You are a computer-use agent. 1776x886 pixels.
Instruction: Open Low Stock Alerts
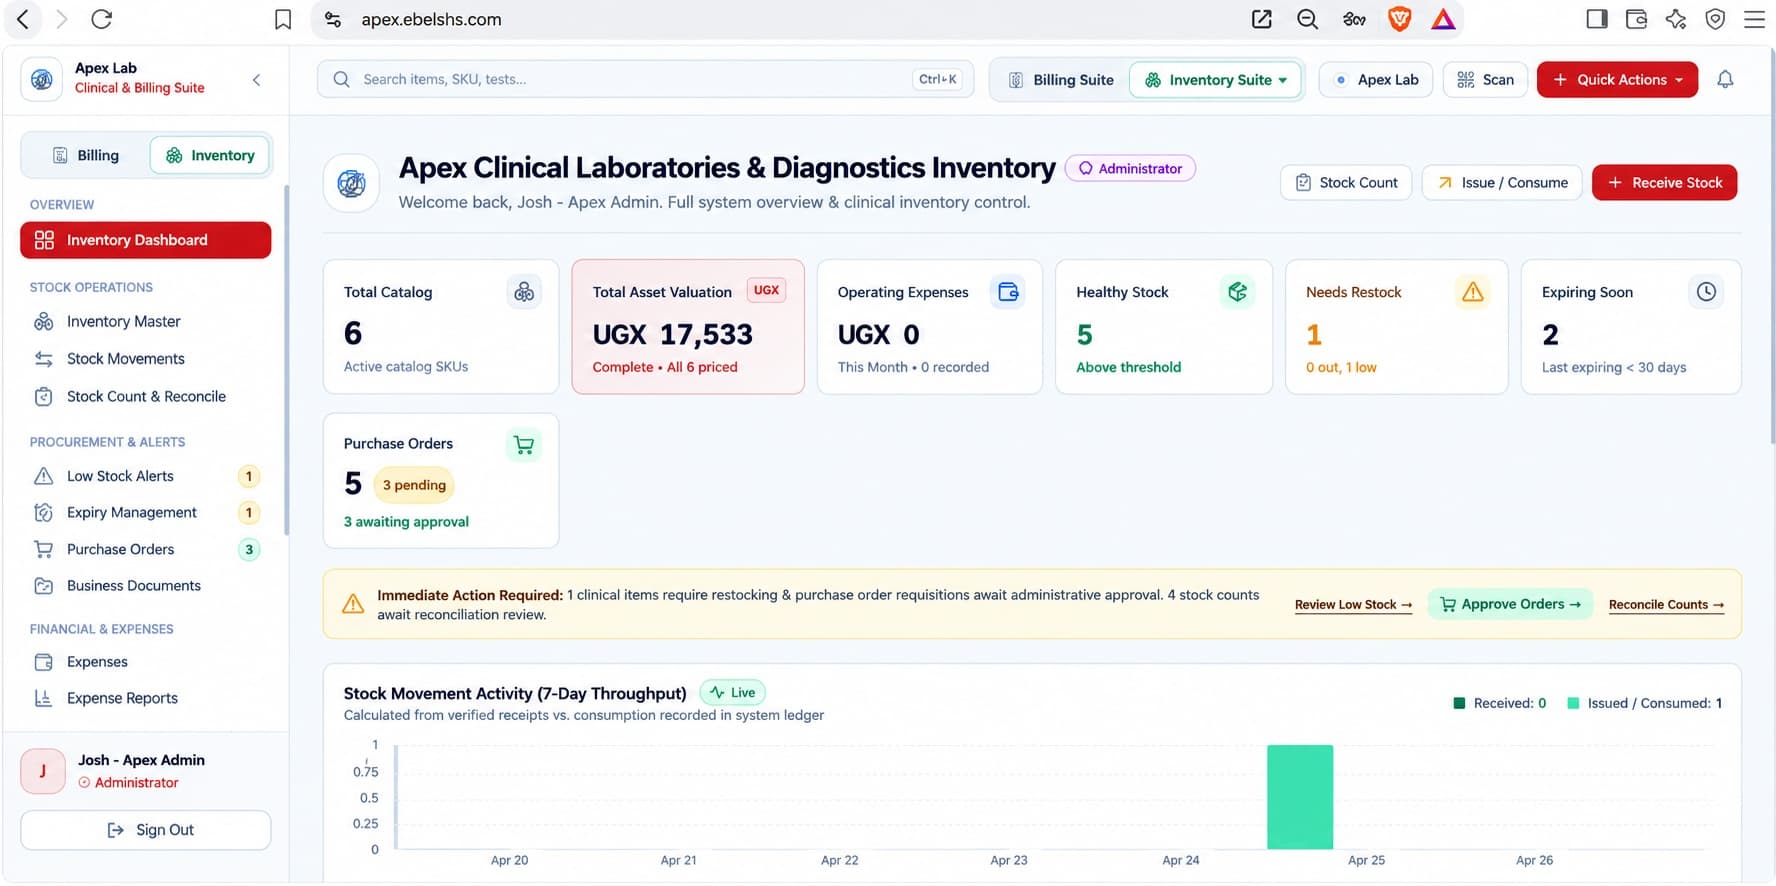146,476
